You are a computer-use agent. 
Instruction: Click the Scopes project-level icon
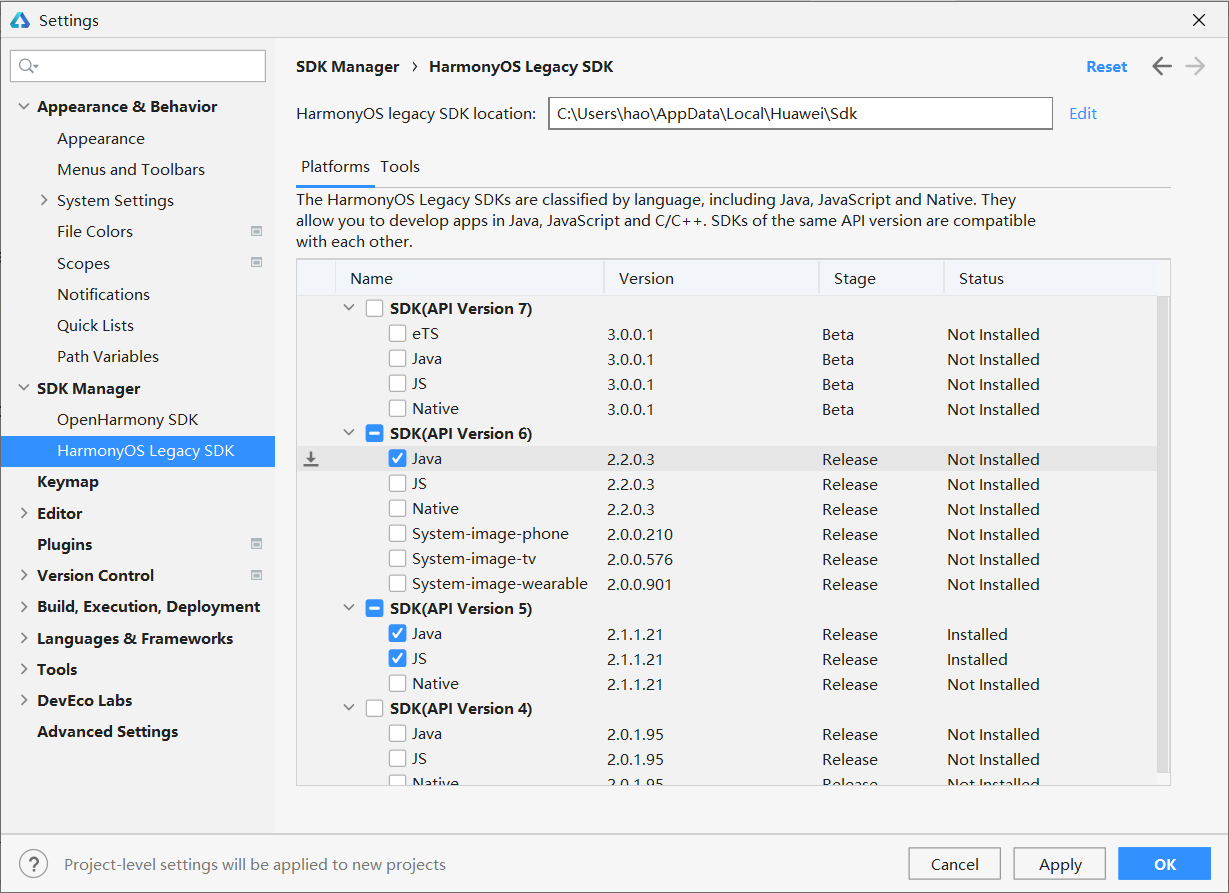pyautogui.click(x=256, y=263)
